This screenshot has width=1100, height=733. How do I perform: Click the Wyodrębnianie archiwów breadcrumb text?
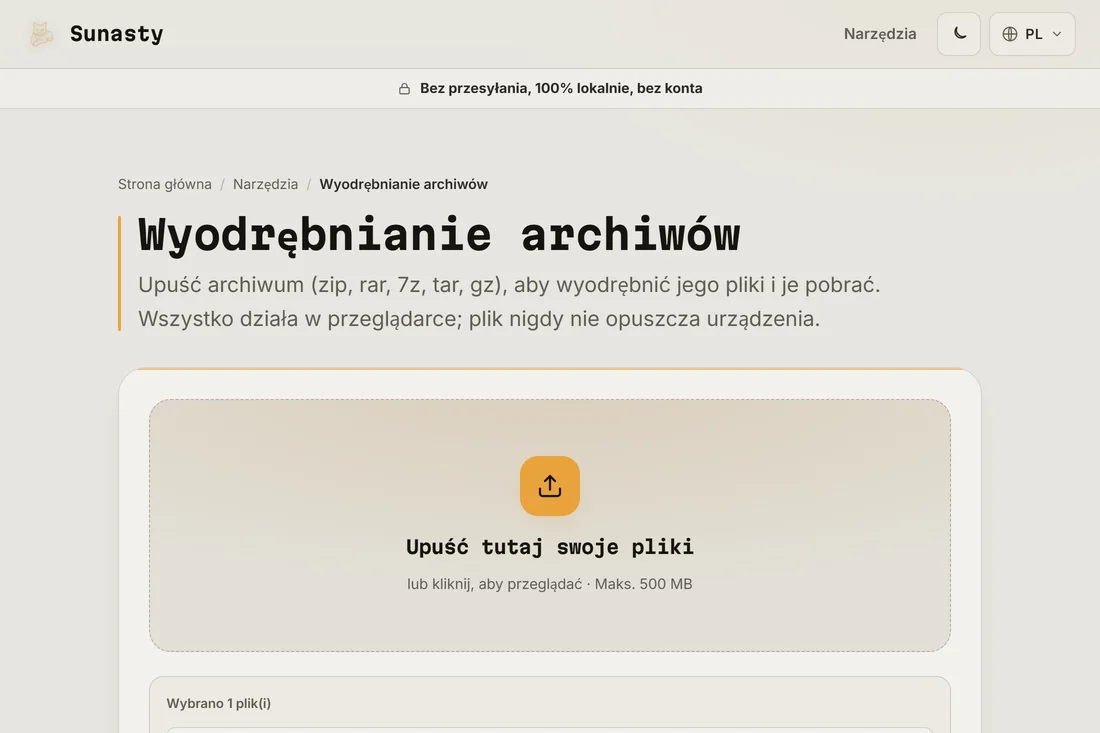point(403,184)
